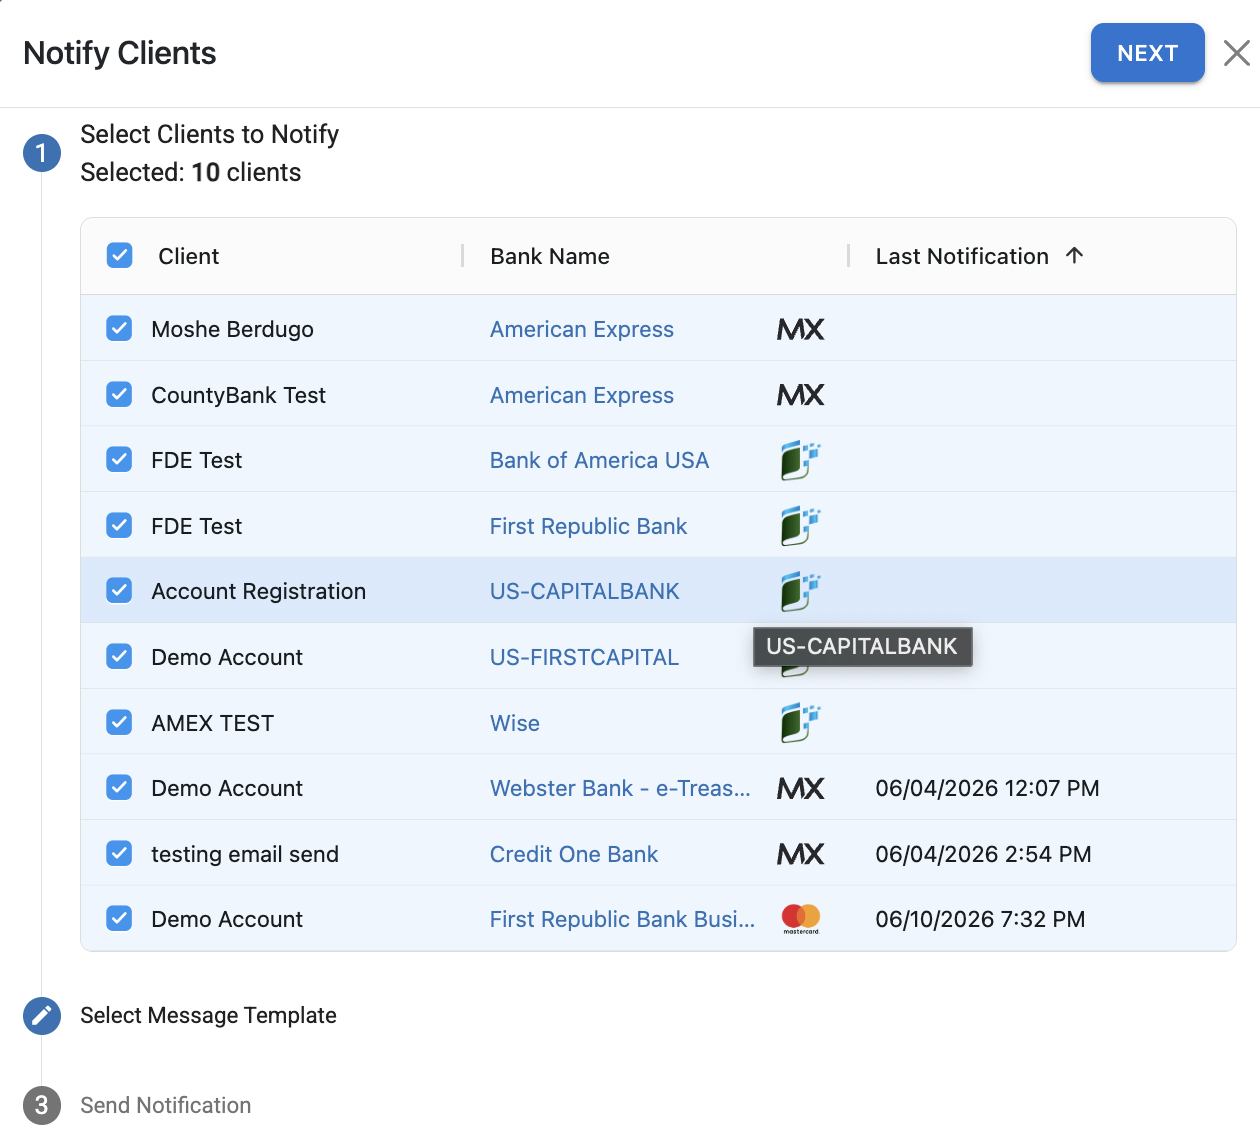Uncheck FDE Test Bank of America checkbox
The width and height of the screenshot is (1260, 1136).
(119, 459)
